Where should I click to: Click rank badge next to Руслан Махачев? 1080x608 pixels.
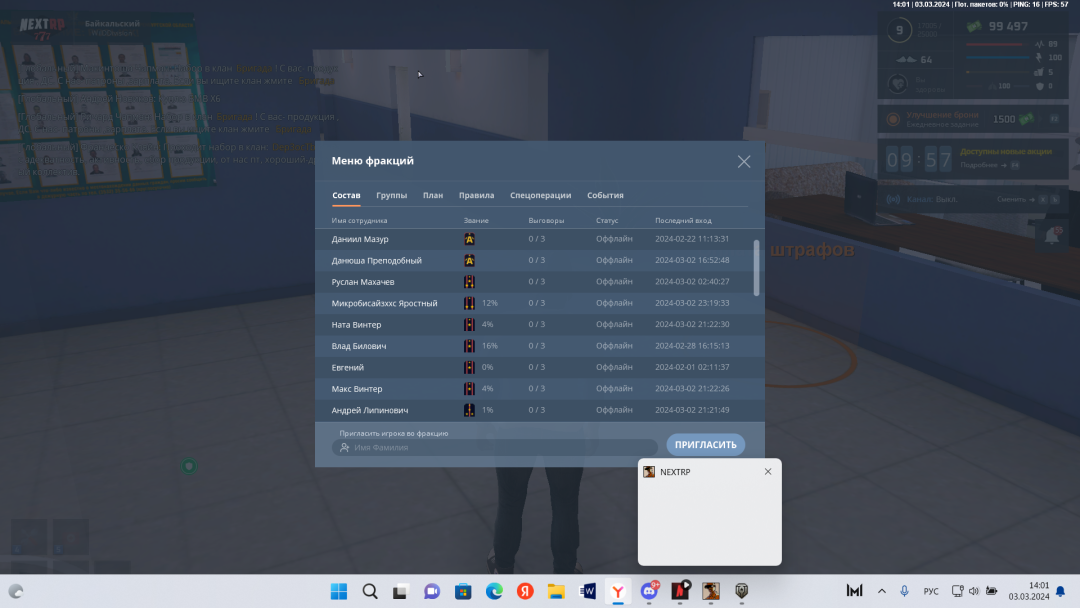click(x=469, y=282)
